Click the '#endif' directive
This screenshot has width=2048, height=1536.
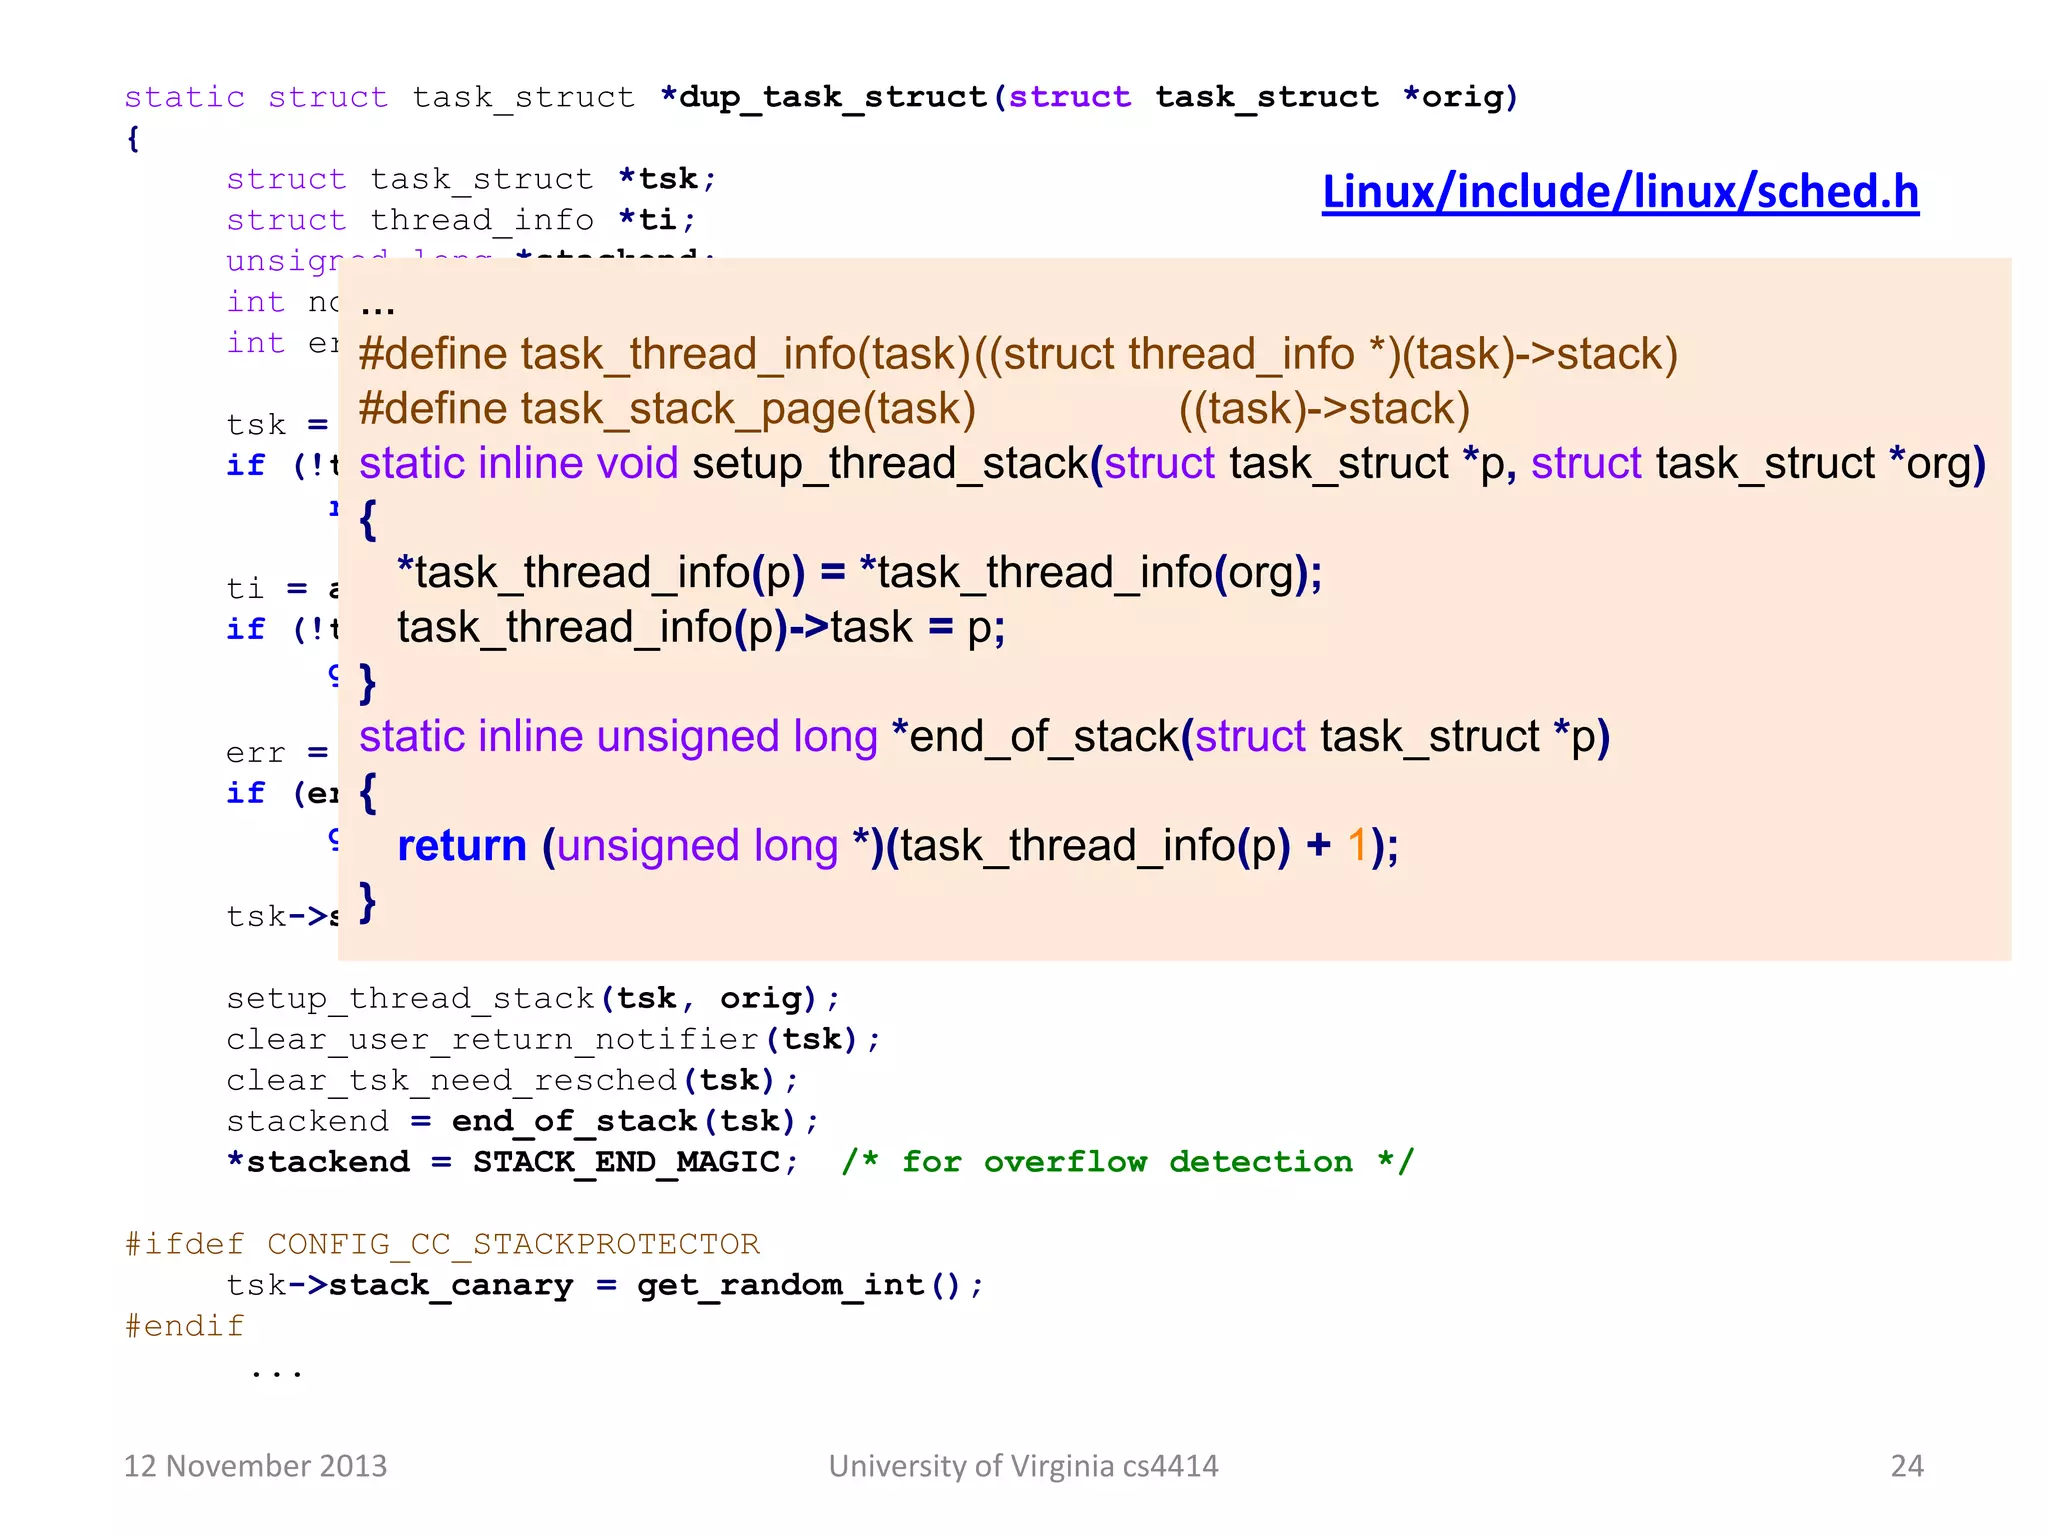point(184,1326)
